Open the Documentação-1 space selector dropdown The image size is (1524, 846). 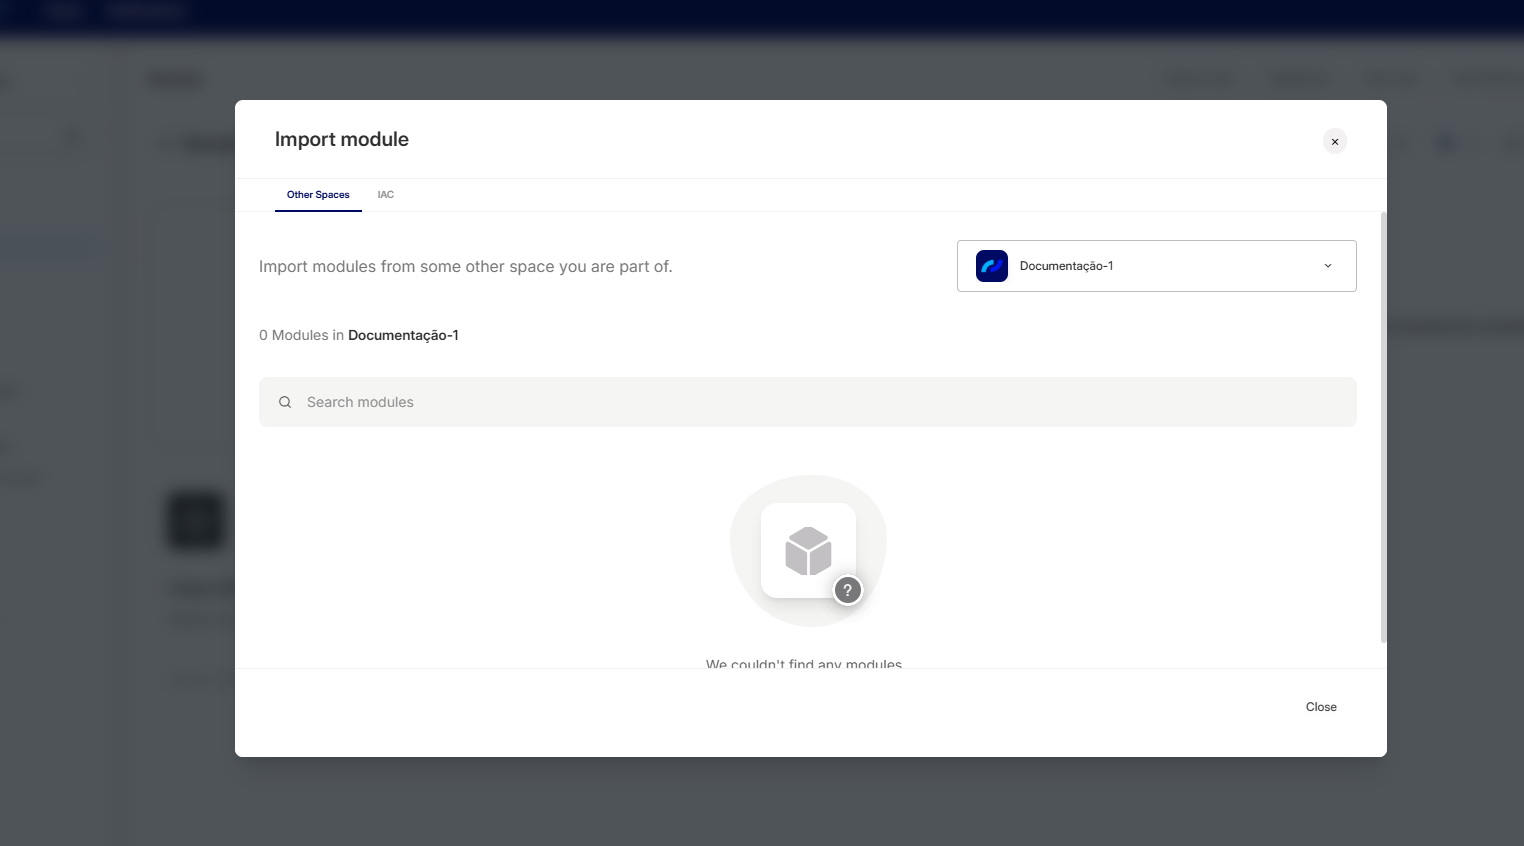pyautogui.click(x=1155, y=266)
